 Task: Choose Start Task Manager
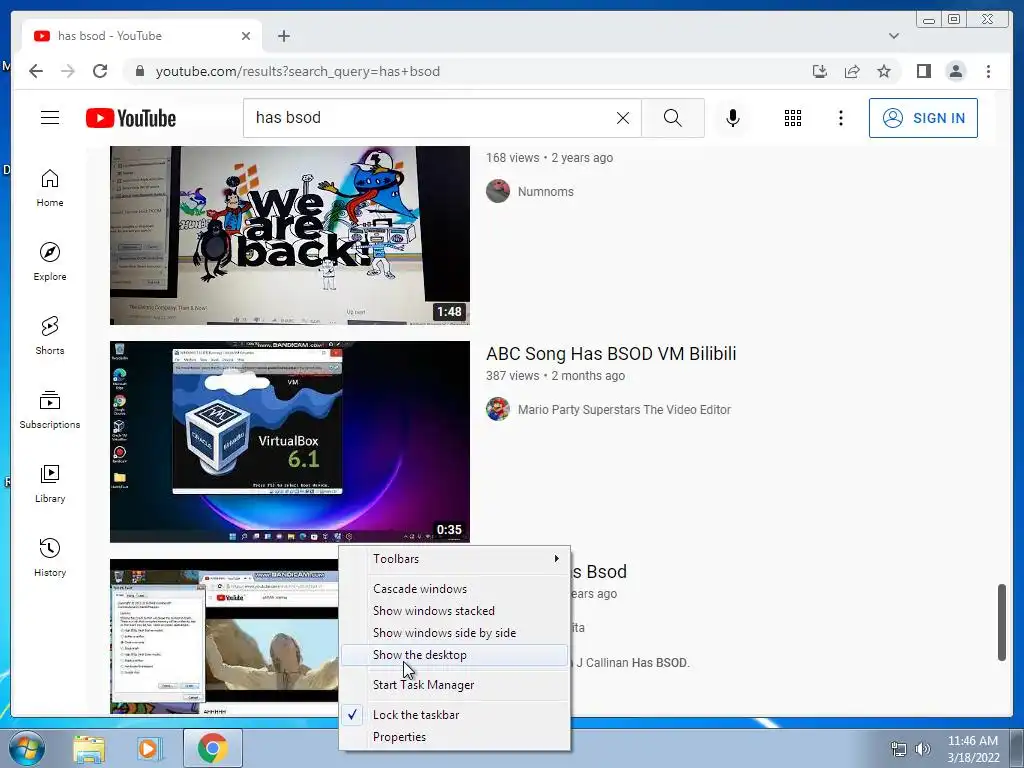coord(455,684)
